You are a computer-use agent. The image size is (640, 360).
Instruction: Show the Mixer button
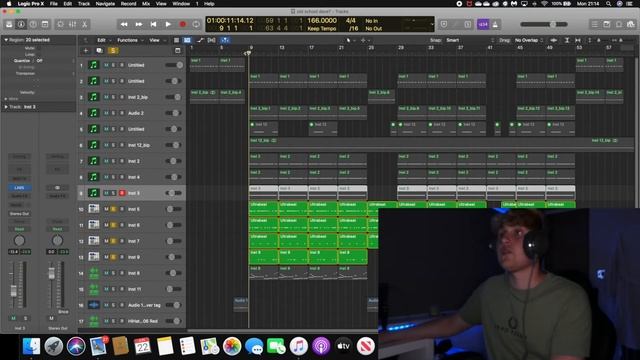(72, 24)
